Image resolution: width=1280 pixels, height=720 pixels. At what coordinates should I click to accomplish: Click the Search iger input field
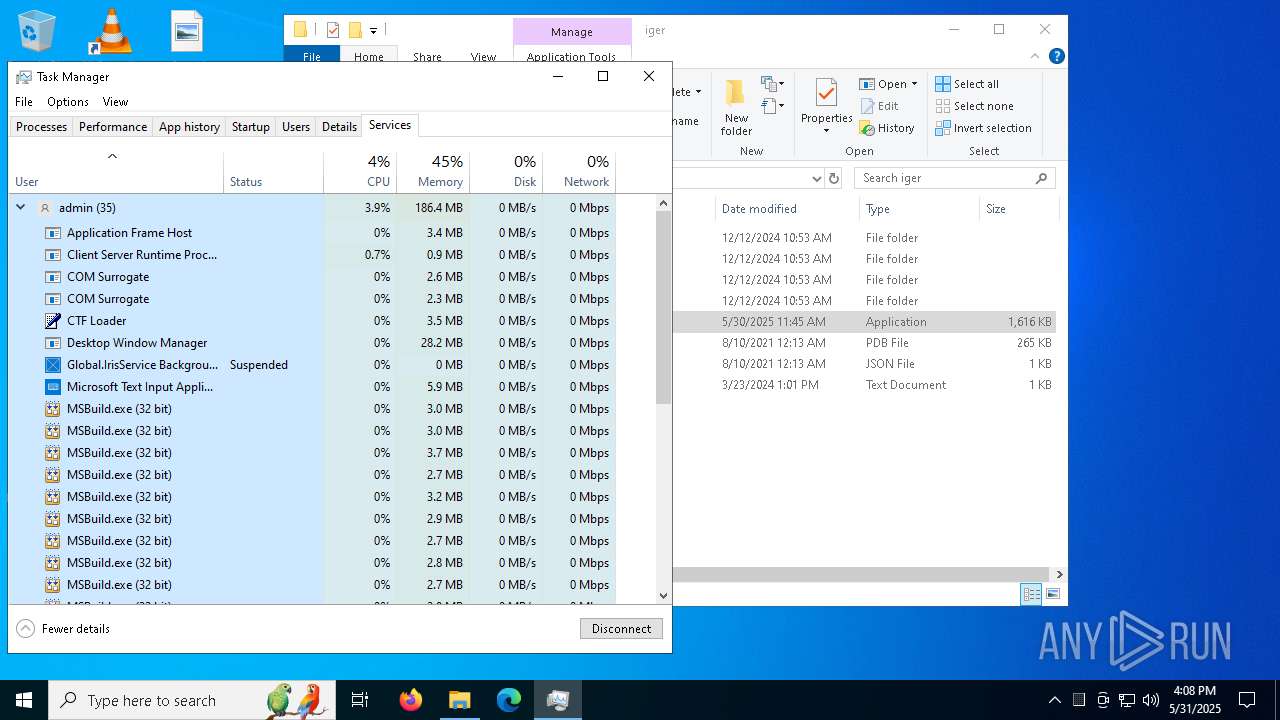[x=944, y=178]
